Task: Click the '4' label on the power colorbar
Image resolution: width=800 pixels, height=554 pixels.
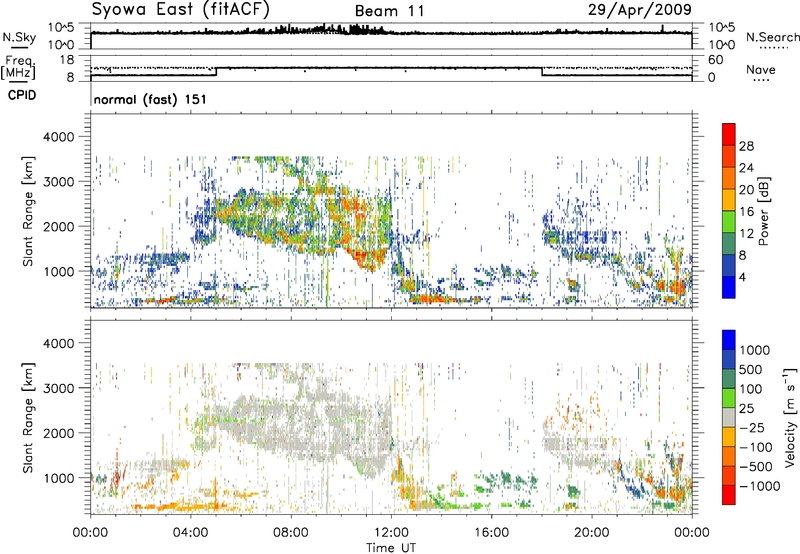Action: (x=742, y=277)
